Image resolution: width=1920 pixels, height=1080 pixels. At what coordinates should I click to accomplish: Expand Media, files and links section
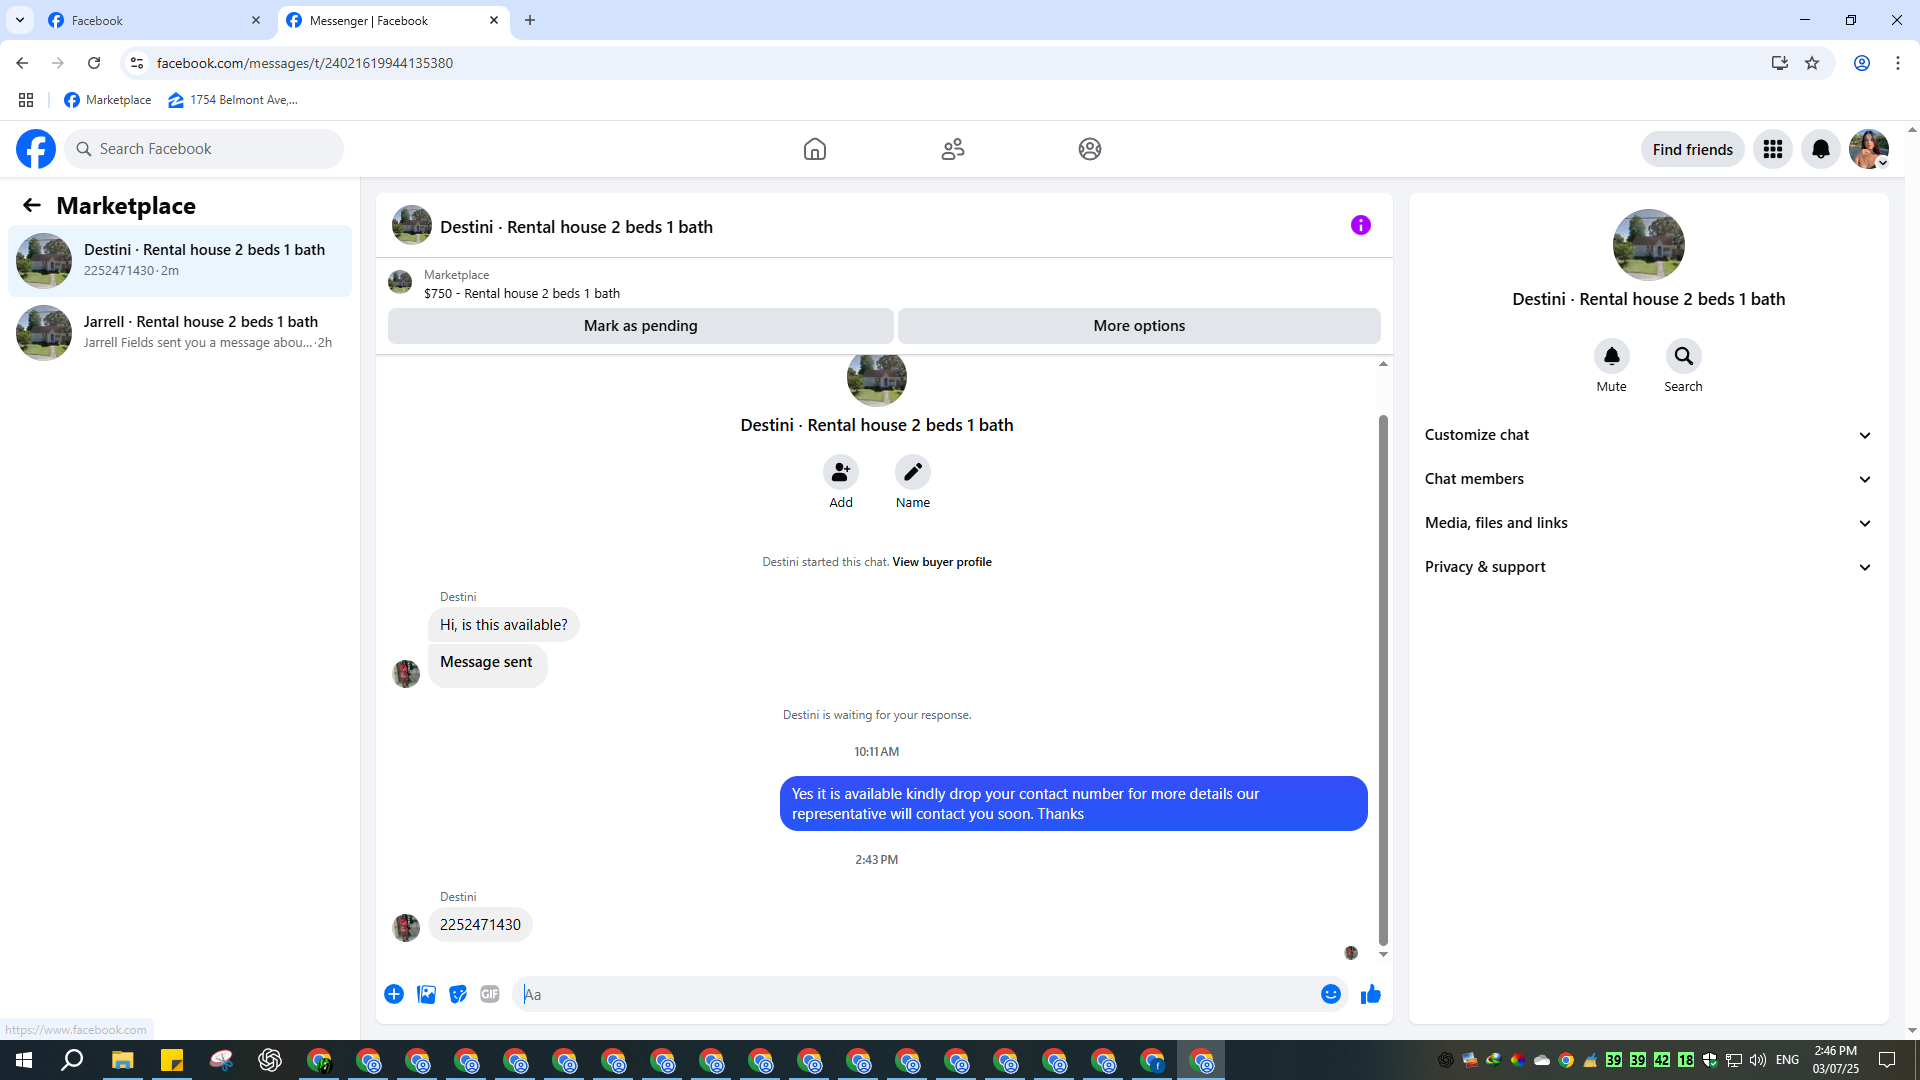1647,523
